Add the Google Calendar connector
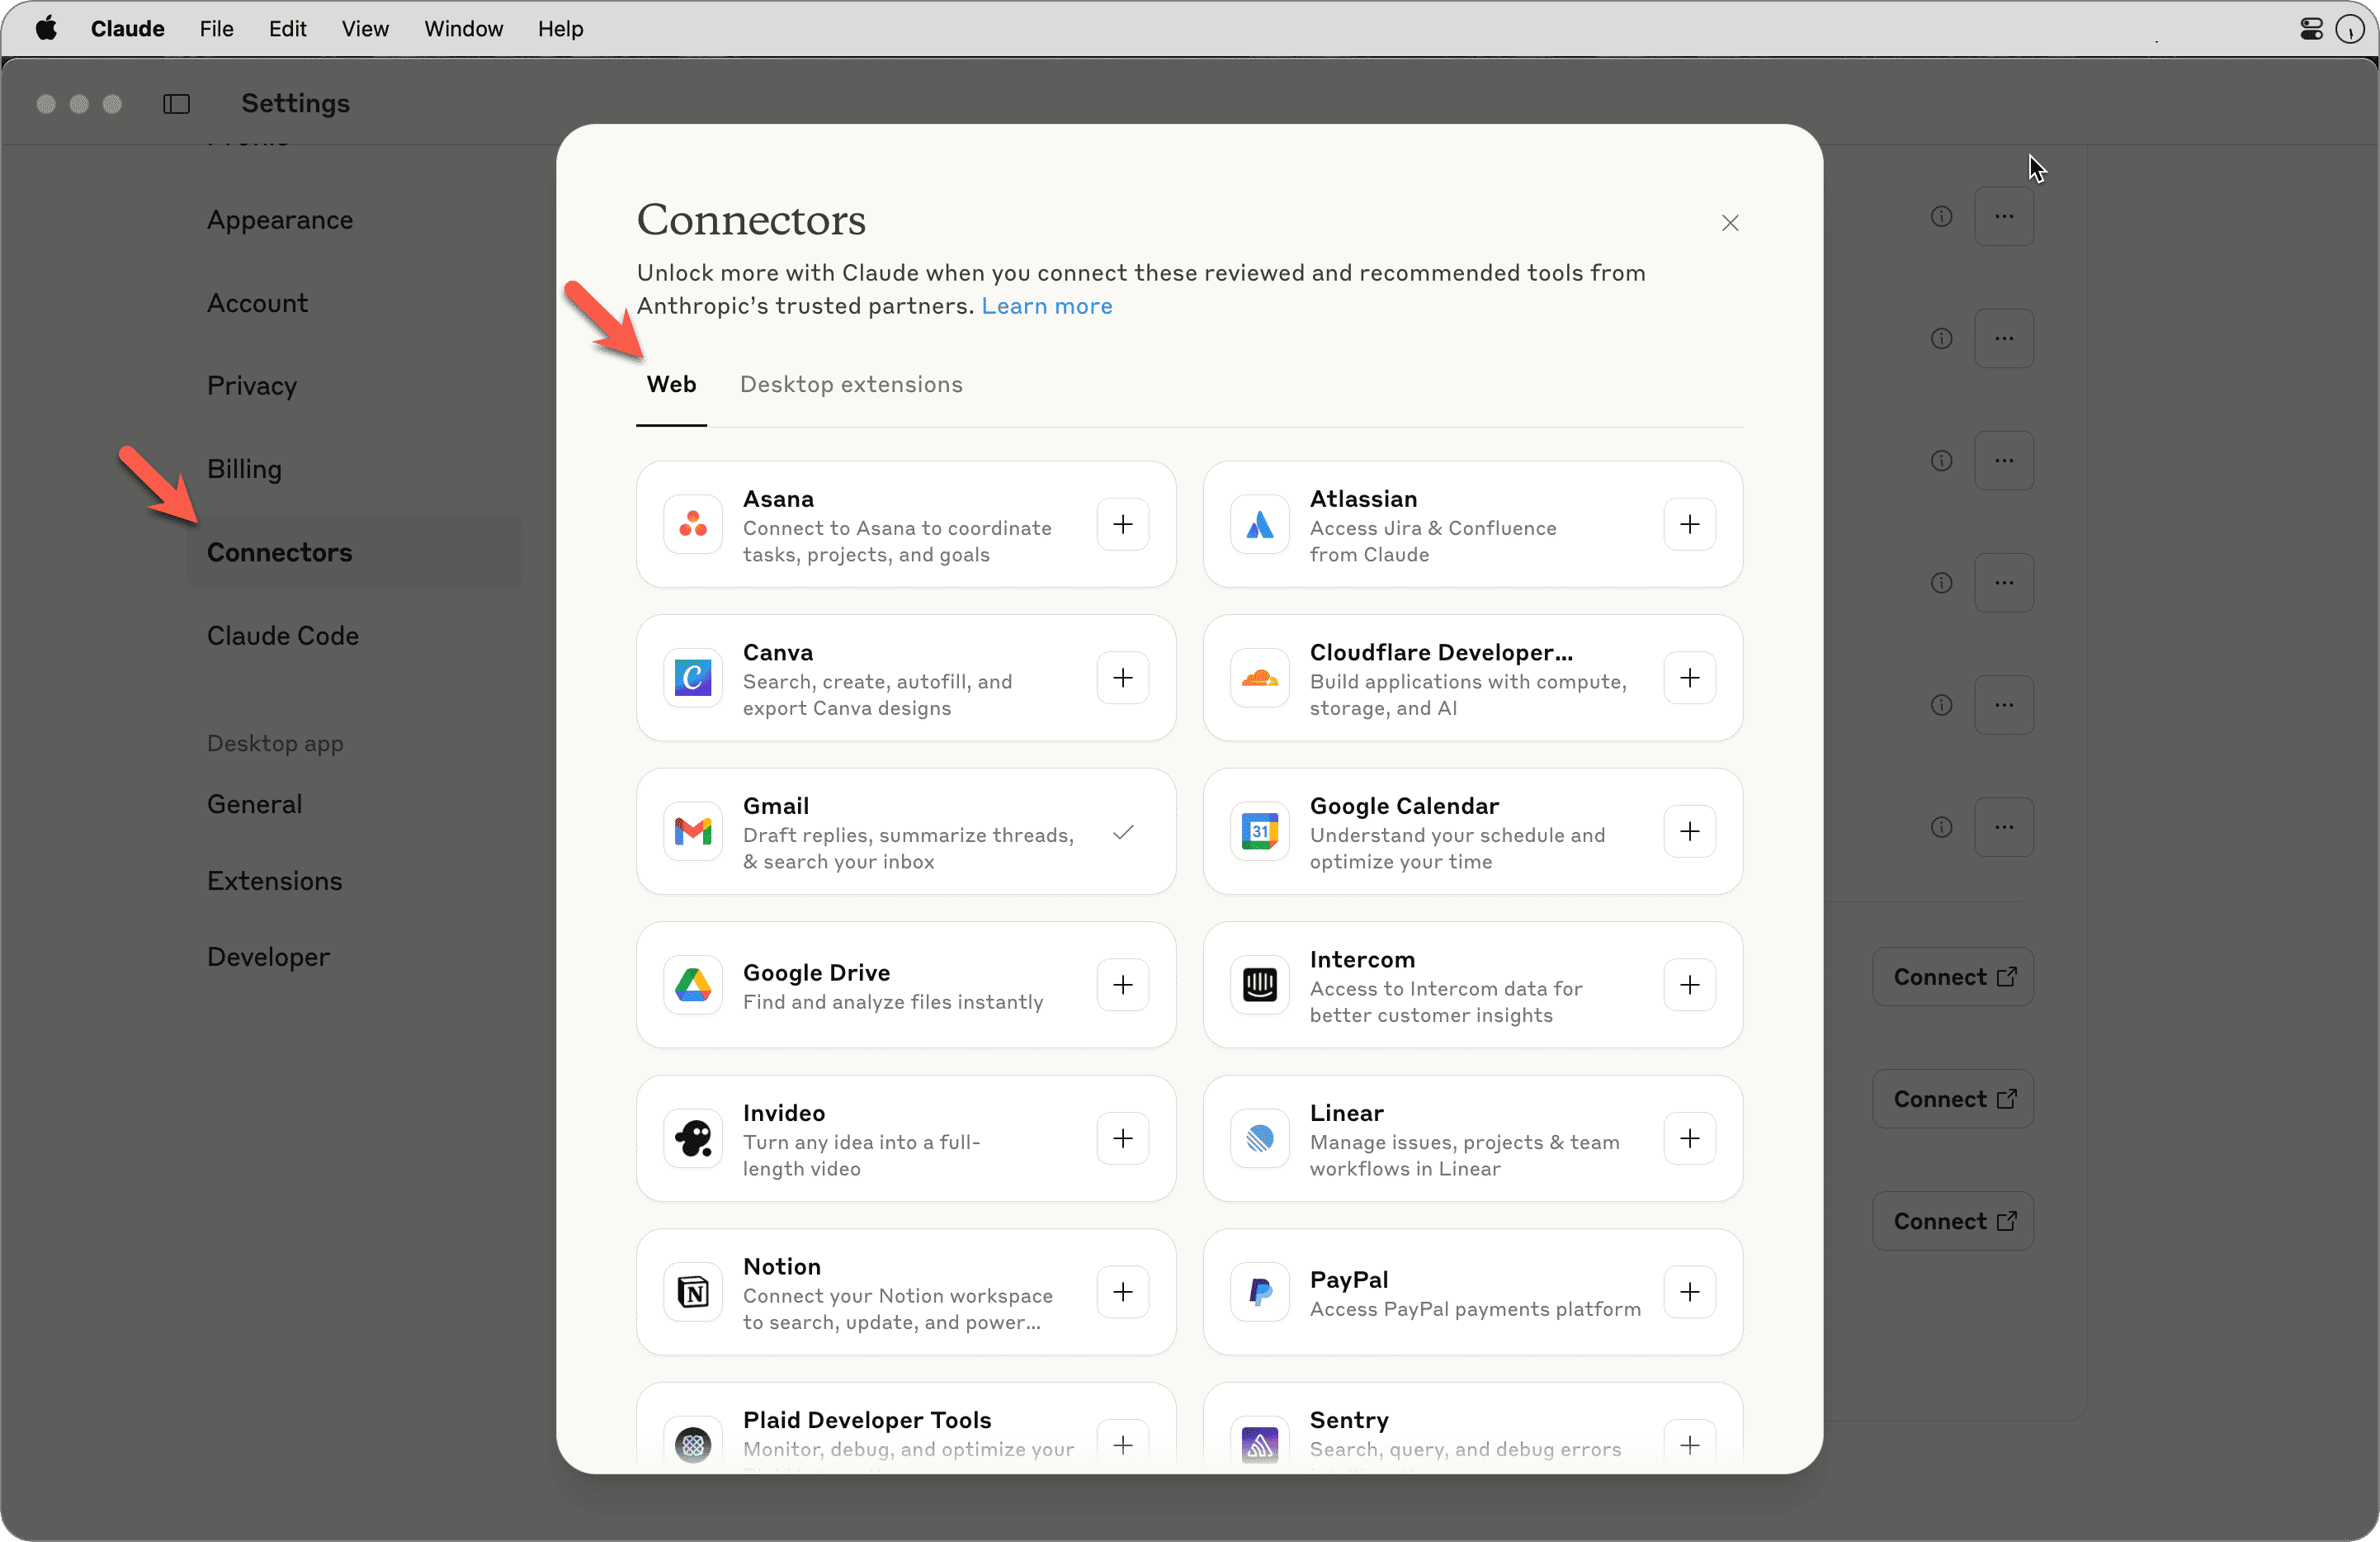 (x=1689, y=832)
